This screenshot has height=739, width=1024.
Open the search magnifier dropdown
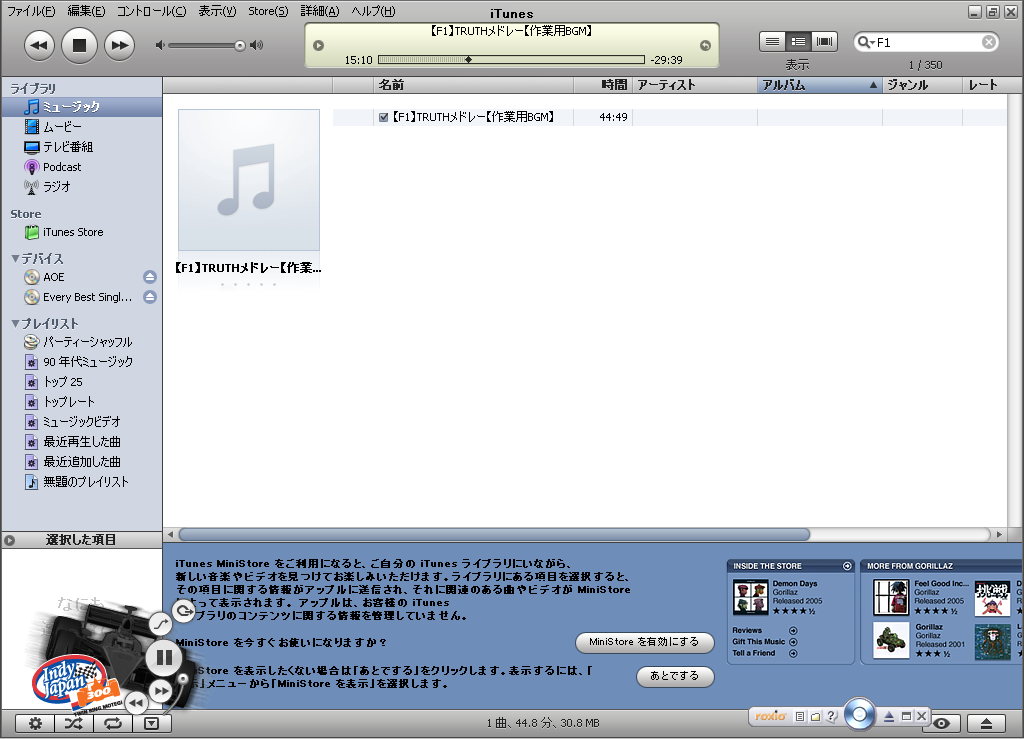click(x=865, y=42)
